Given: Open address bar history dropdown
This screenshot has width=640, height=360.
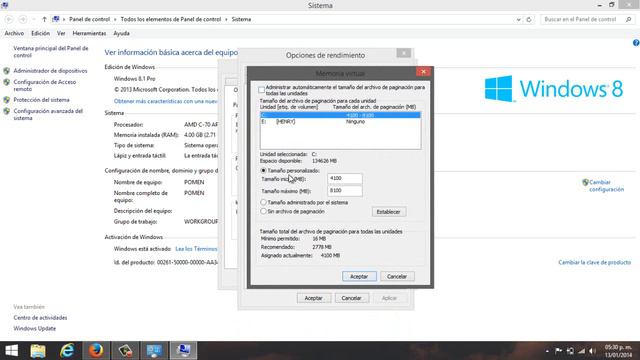Looking at the screenshot, I should pyautogui.click(x=518, y=19).
